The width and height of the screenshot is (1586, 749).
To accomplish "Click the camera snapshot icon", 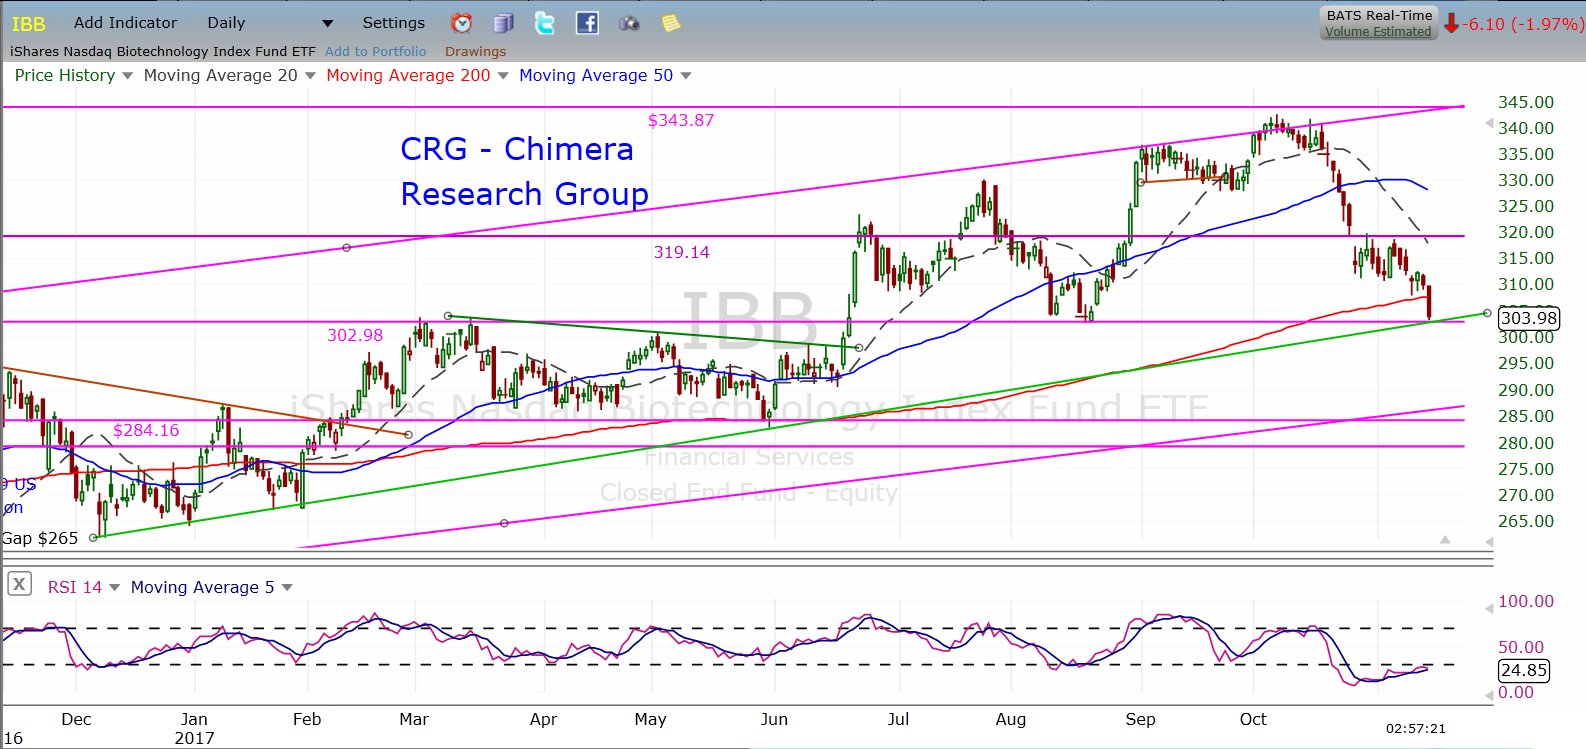I will coord(629,23).
